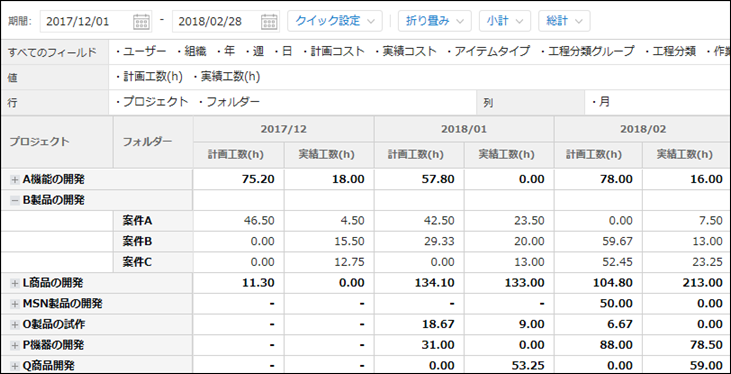This screenshot has width=731, height=374.
Task: Open the end date calendar icon
Action: click(x=269, y=21)
